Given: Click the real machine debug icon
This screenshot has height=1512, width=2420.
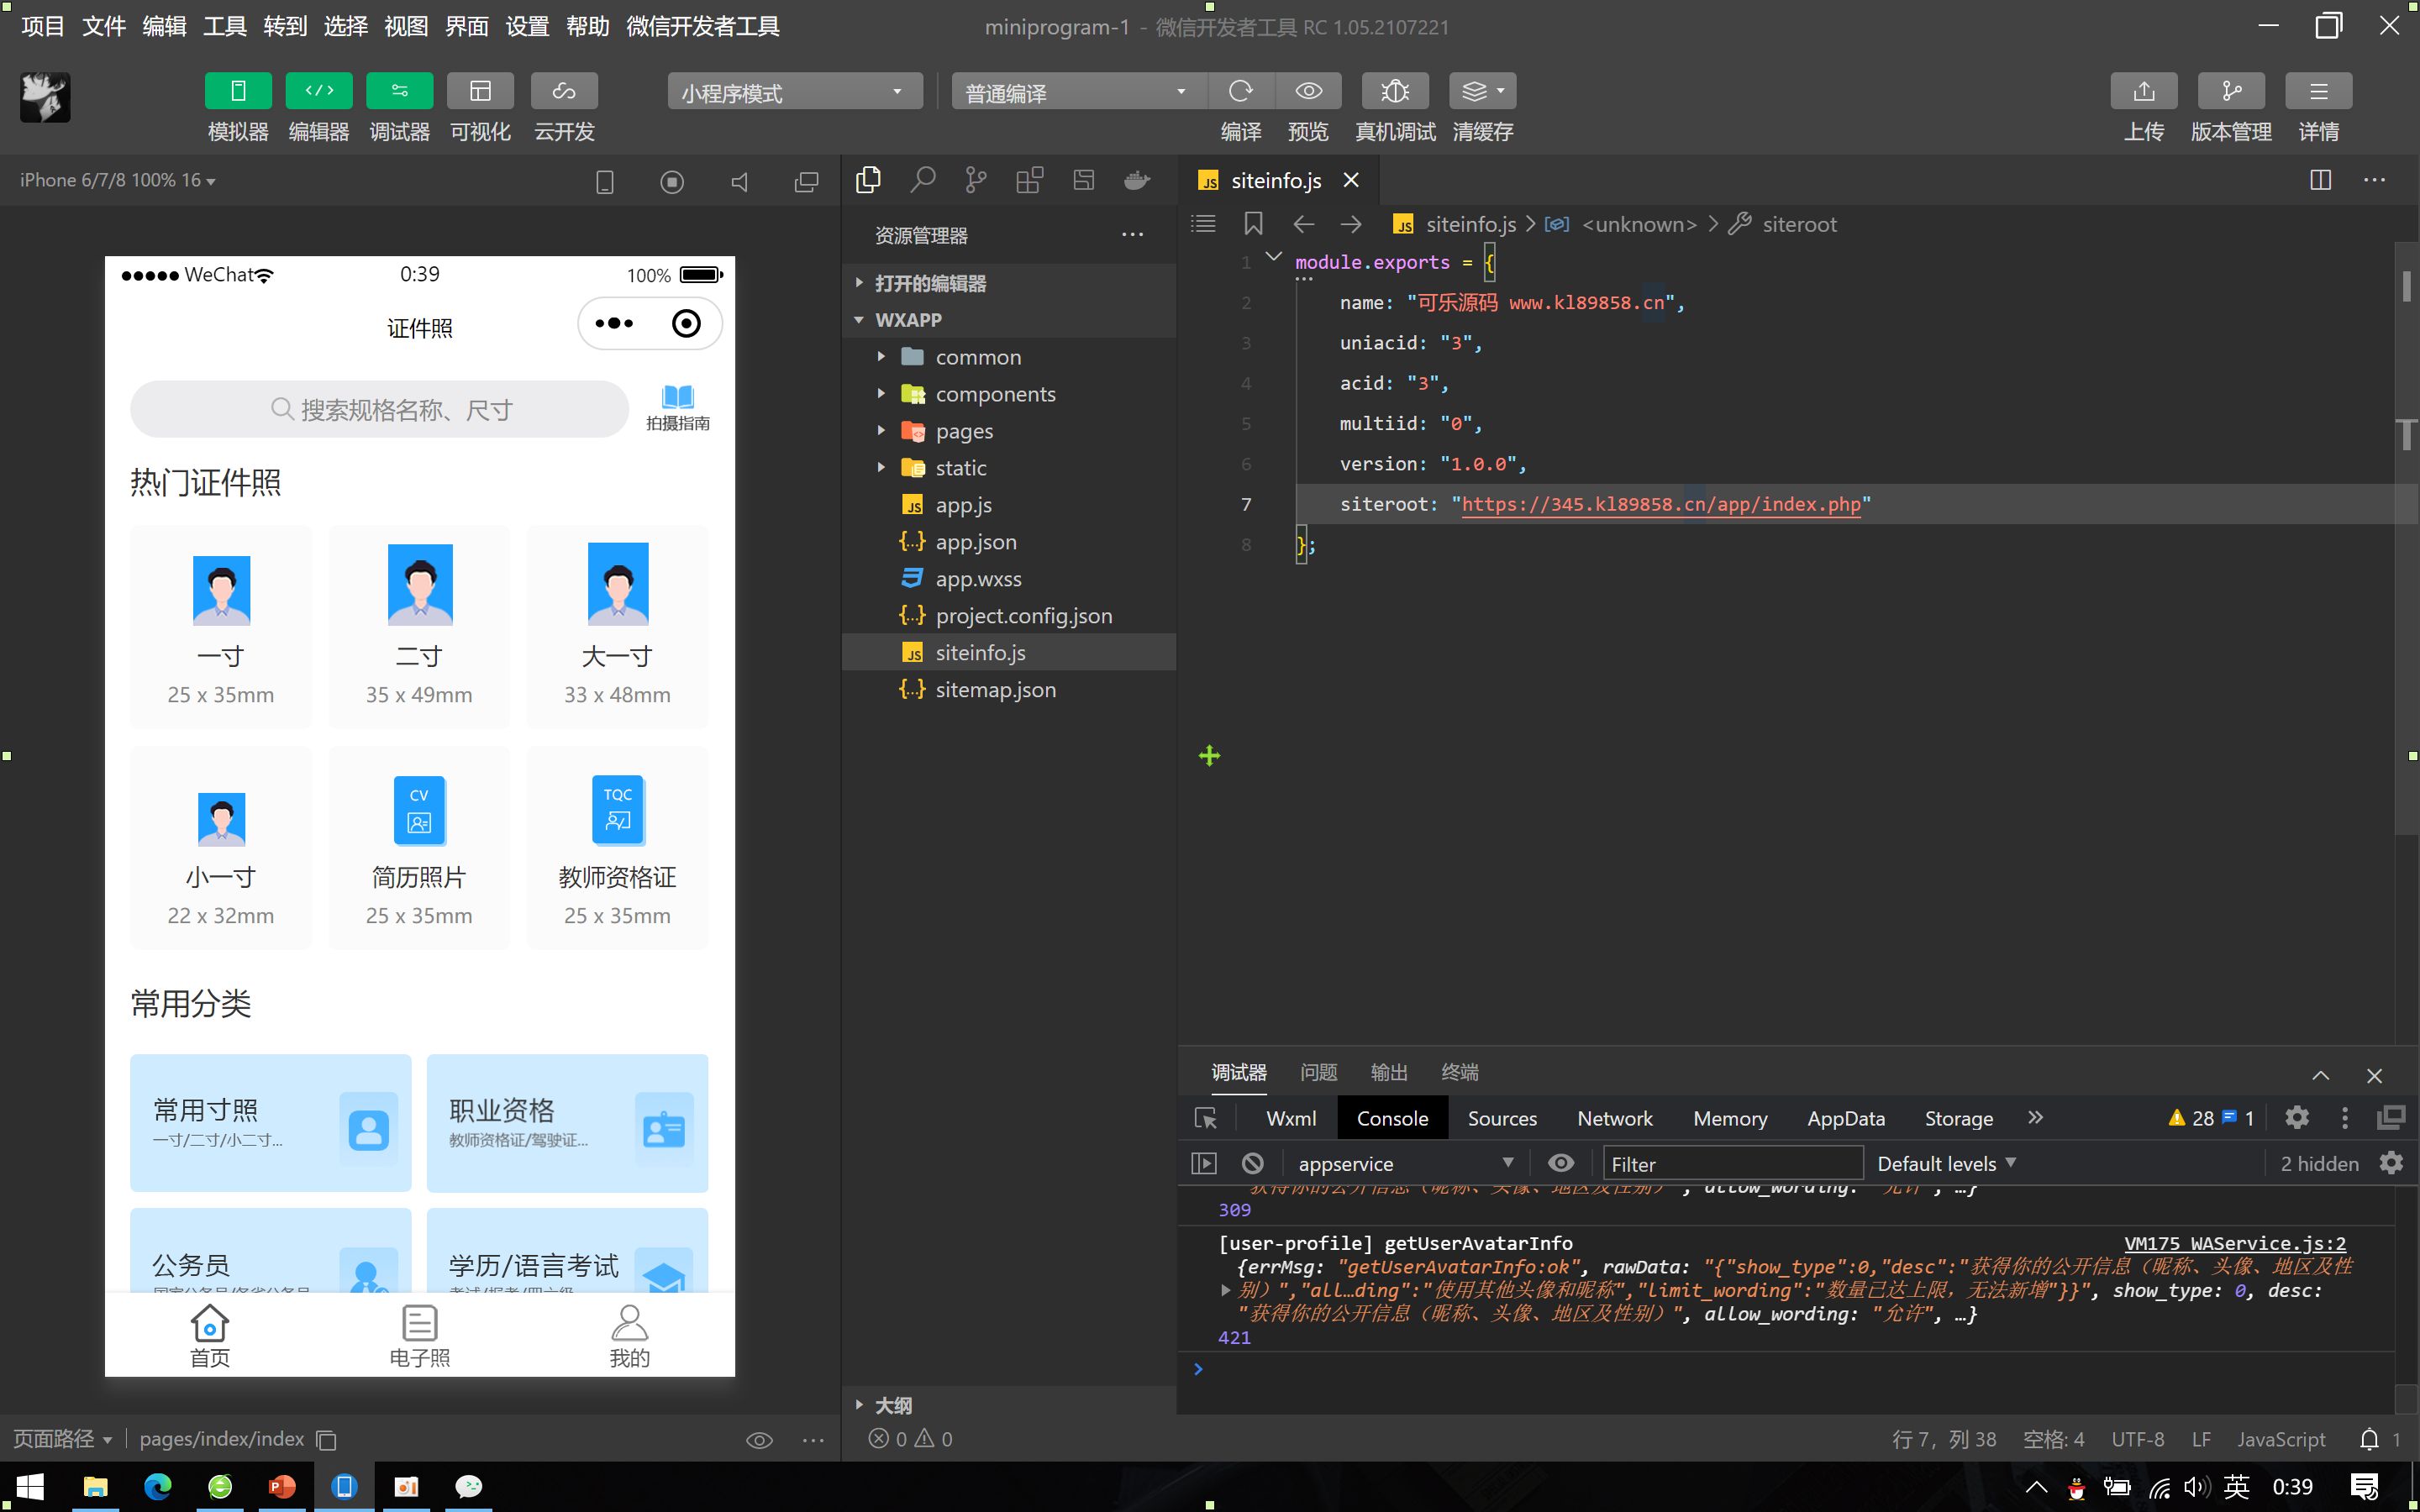Looking at the screenshot, I should click(x=1394, y=91).
